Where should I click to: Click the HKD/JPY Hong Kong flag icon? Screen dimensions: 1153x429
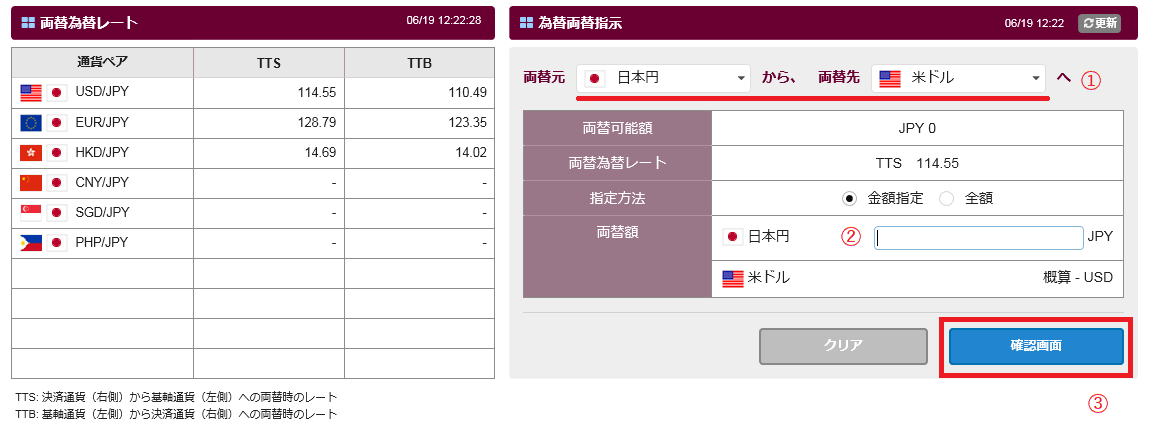[31, 153]
